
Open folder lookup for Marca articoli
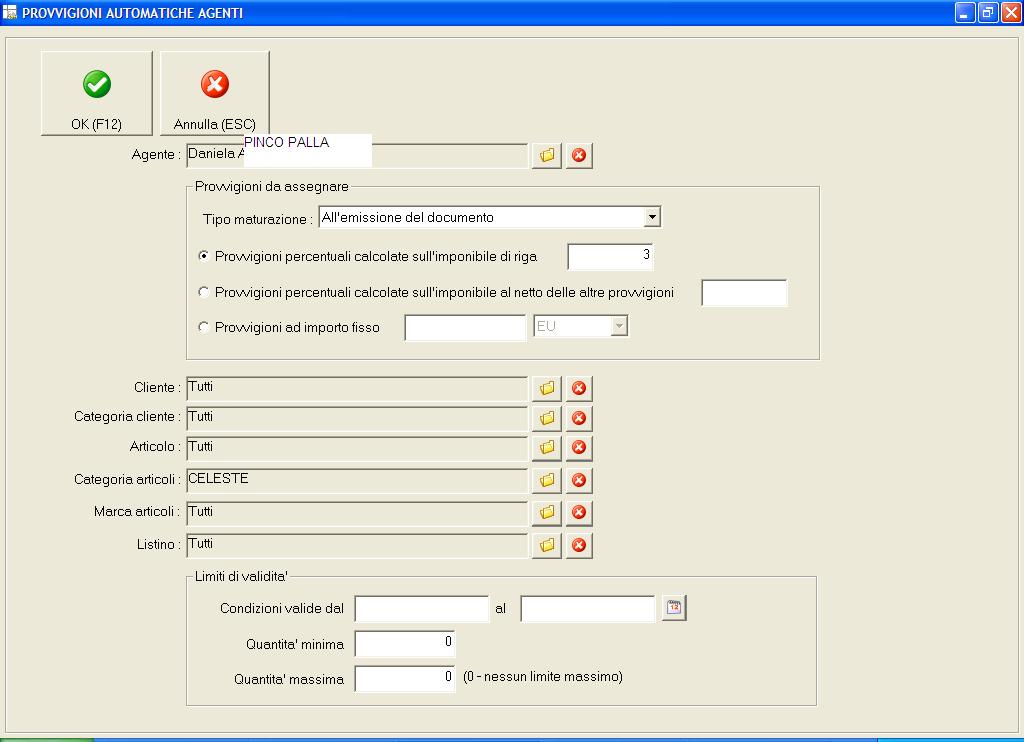tap(547, 512)
